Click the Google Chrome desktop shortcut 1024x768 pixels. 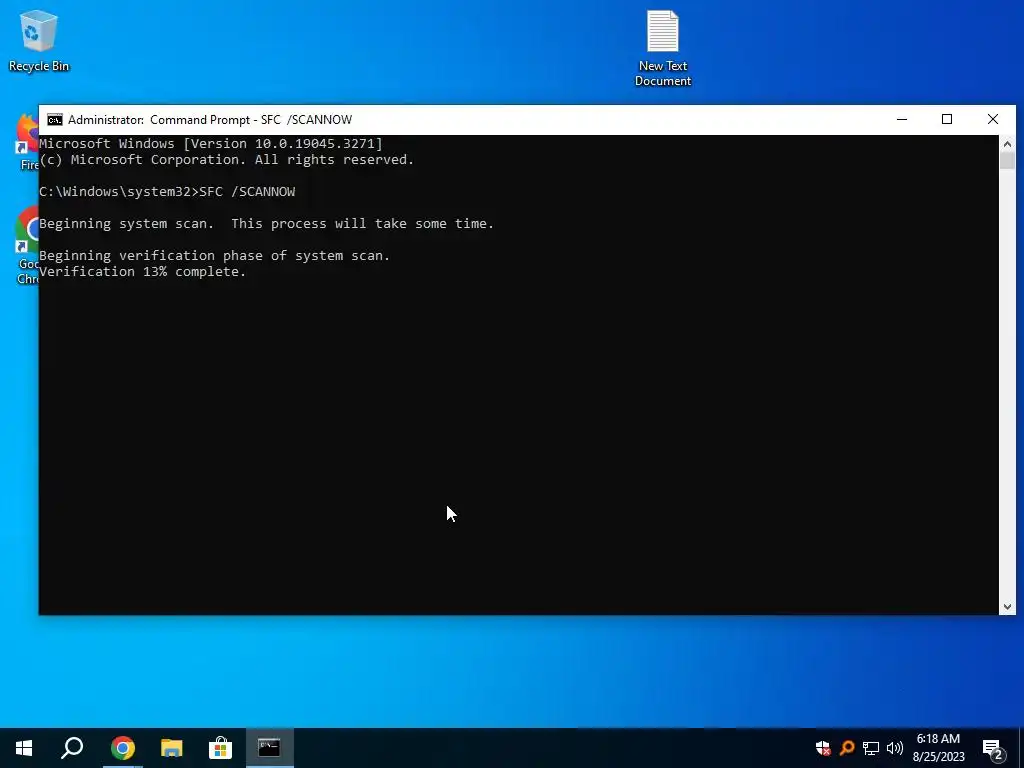pyautogui.click(x=27, y=245)
